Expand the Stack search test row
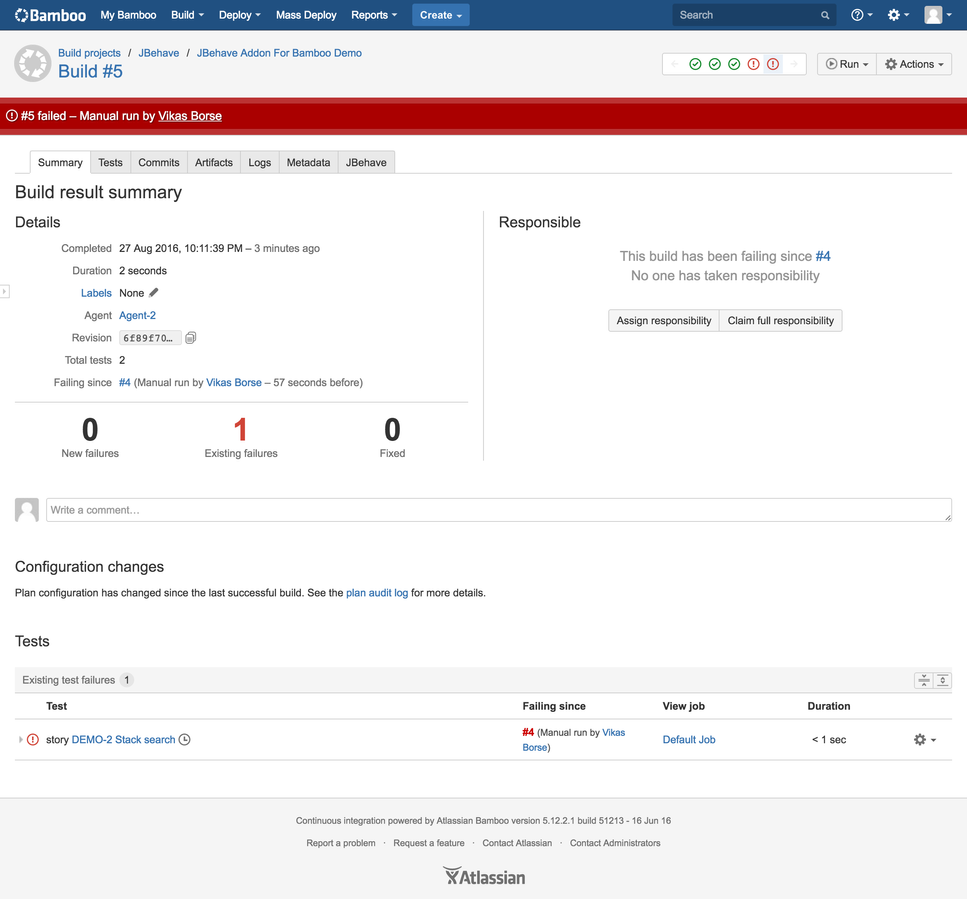 20,739
